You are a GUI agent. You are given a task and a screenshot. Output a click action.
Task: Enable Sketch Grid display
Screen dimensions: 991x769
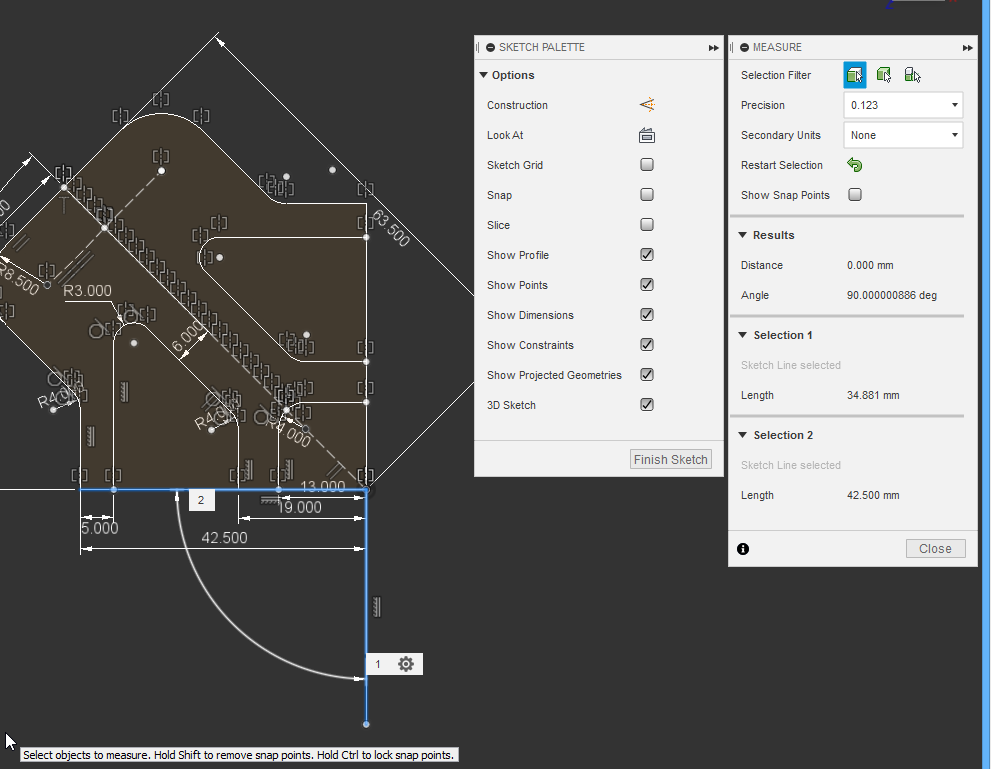[x=646, y=164]
